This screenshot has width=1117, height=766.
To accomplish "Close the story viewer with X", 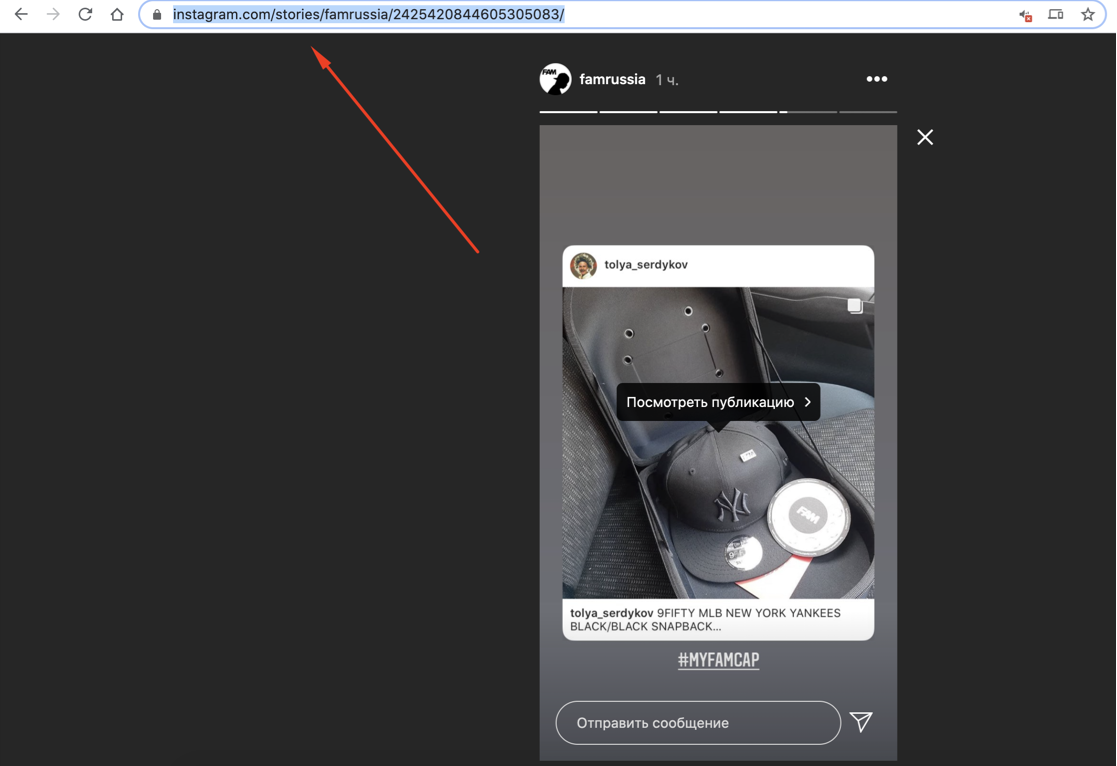I will tap(925, 137).
